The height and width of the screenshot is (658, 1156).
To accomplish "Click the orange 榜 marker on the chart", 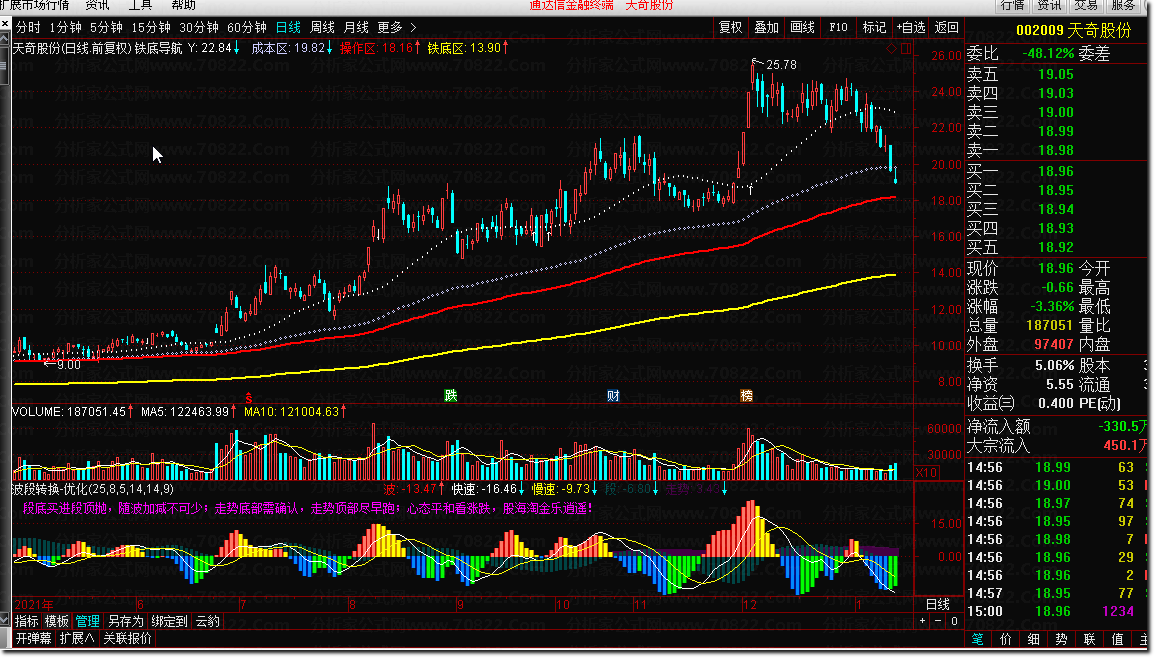I will pyautogui.click(x=746, y=396).
